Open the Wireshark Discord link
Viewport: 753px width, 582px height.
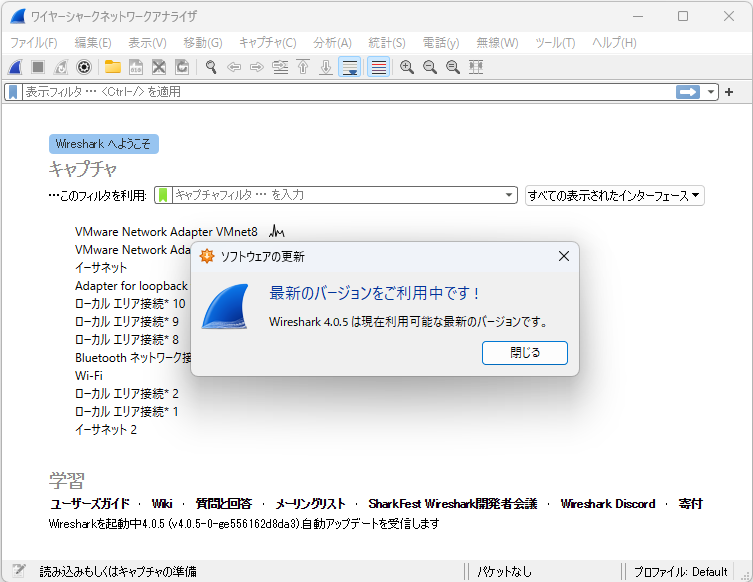(x=608, y=504)
